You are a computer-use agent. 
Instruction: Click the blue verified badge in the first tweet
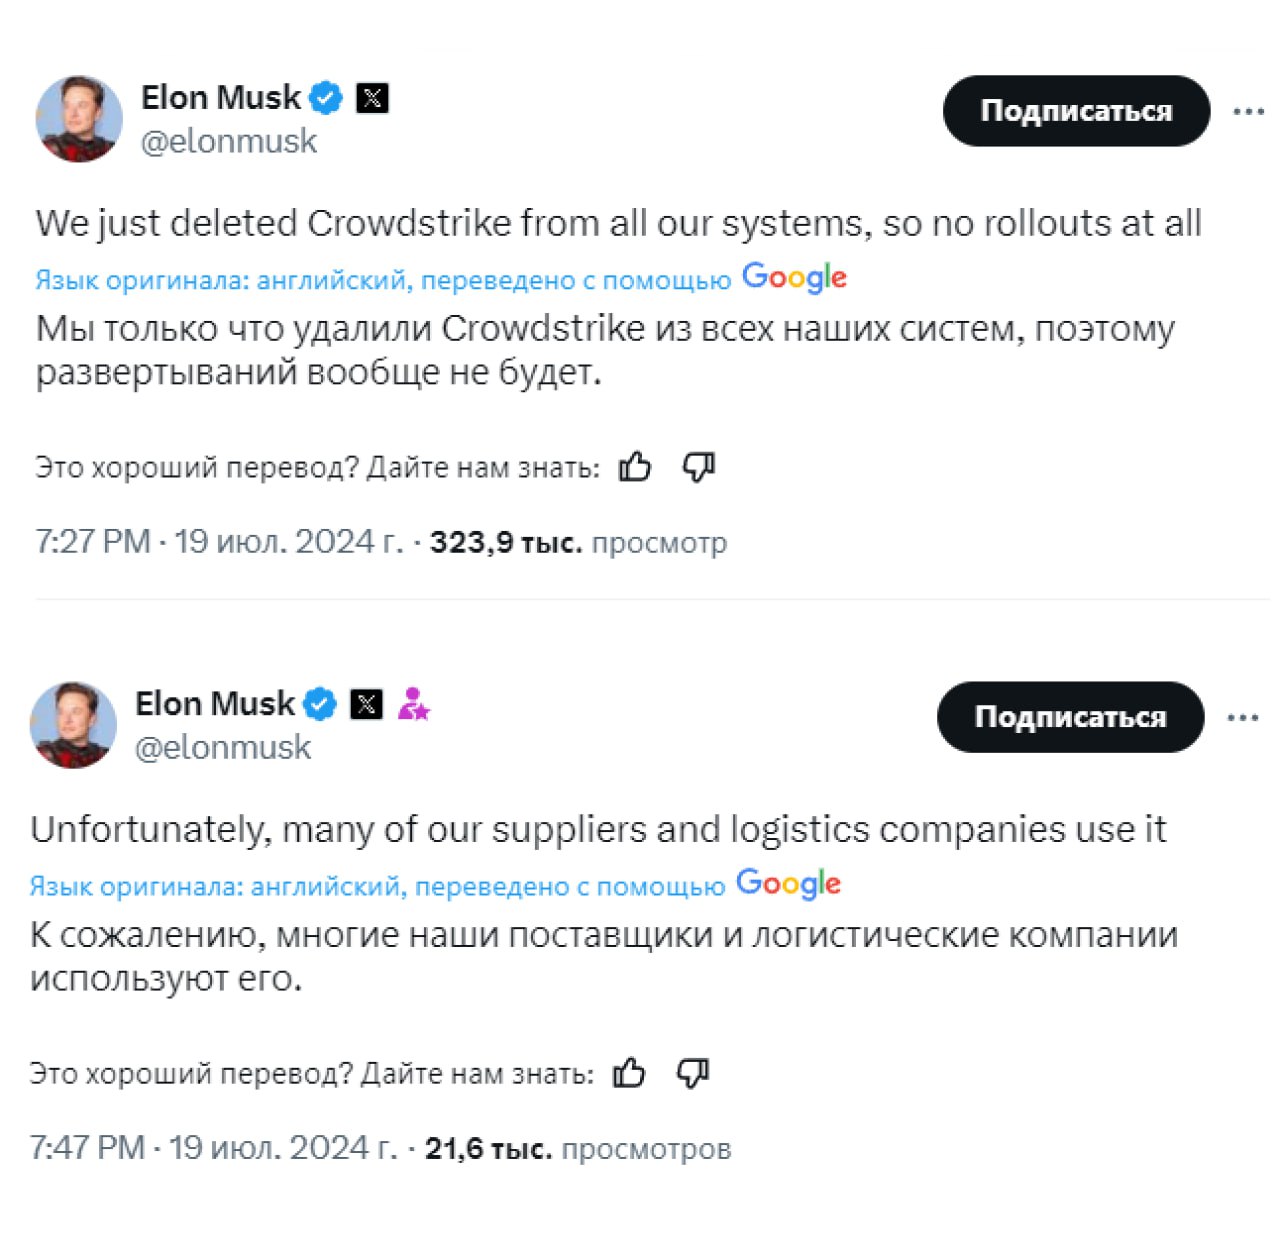pyautogui.click(x=325, y=98)
